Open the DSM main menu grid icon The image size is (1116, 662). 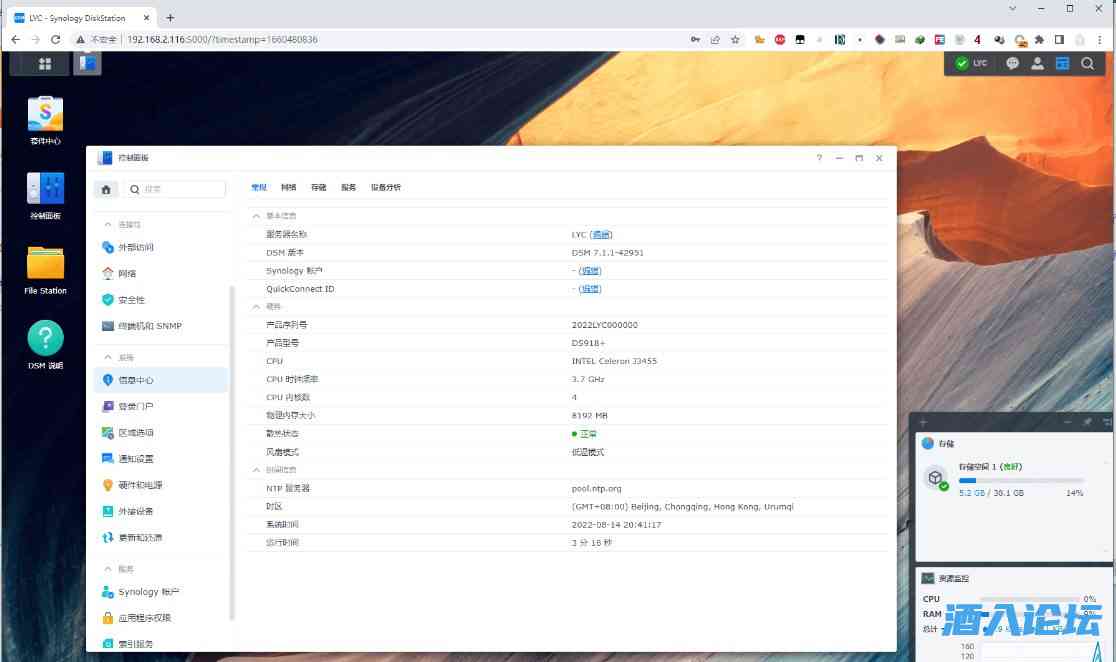[x=45, y=64]
